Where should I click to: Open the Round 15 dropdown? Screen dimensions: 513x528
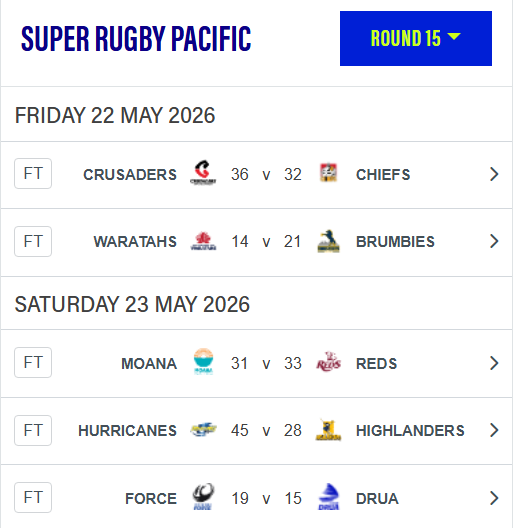pos(416,38)
